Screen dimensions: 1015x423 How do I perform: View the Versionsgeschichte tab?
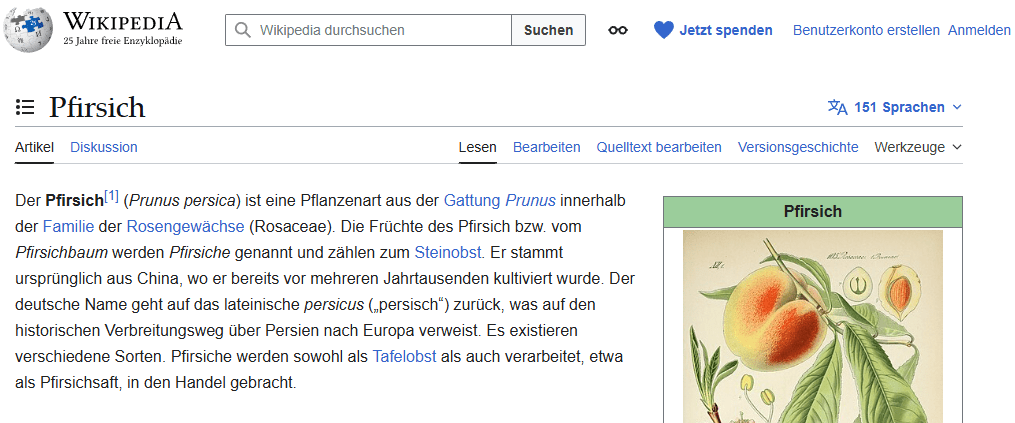pyautogui.click(x=798, y=147)
